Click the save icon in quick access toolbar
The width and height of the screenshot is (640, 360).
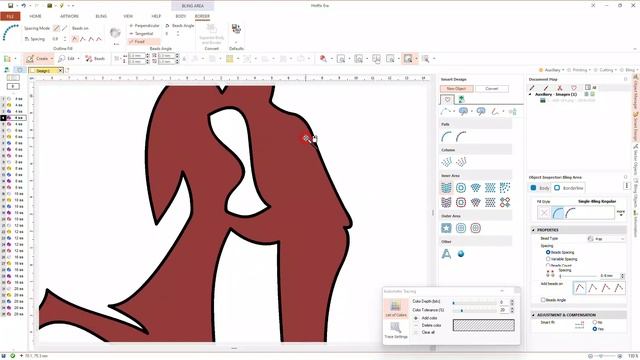[x=10, y=6]
